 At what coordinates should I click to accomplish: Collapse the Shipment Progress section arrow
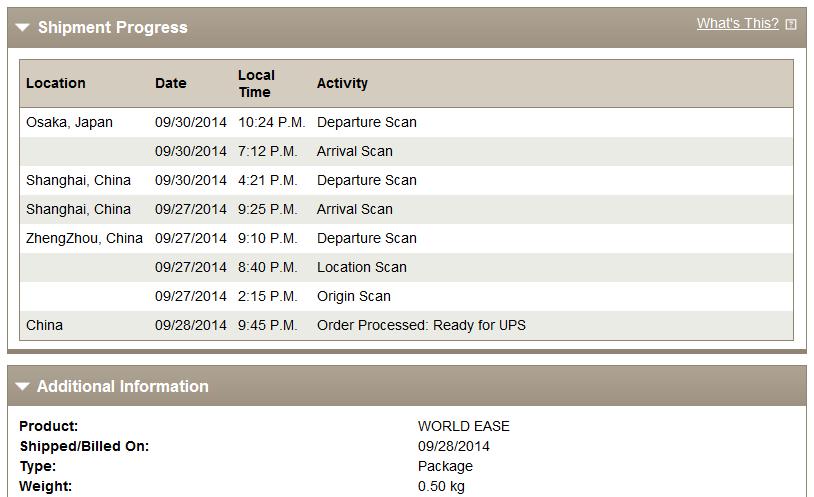(22, 27)
